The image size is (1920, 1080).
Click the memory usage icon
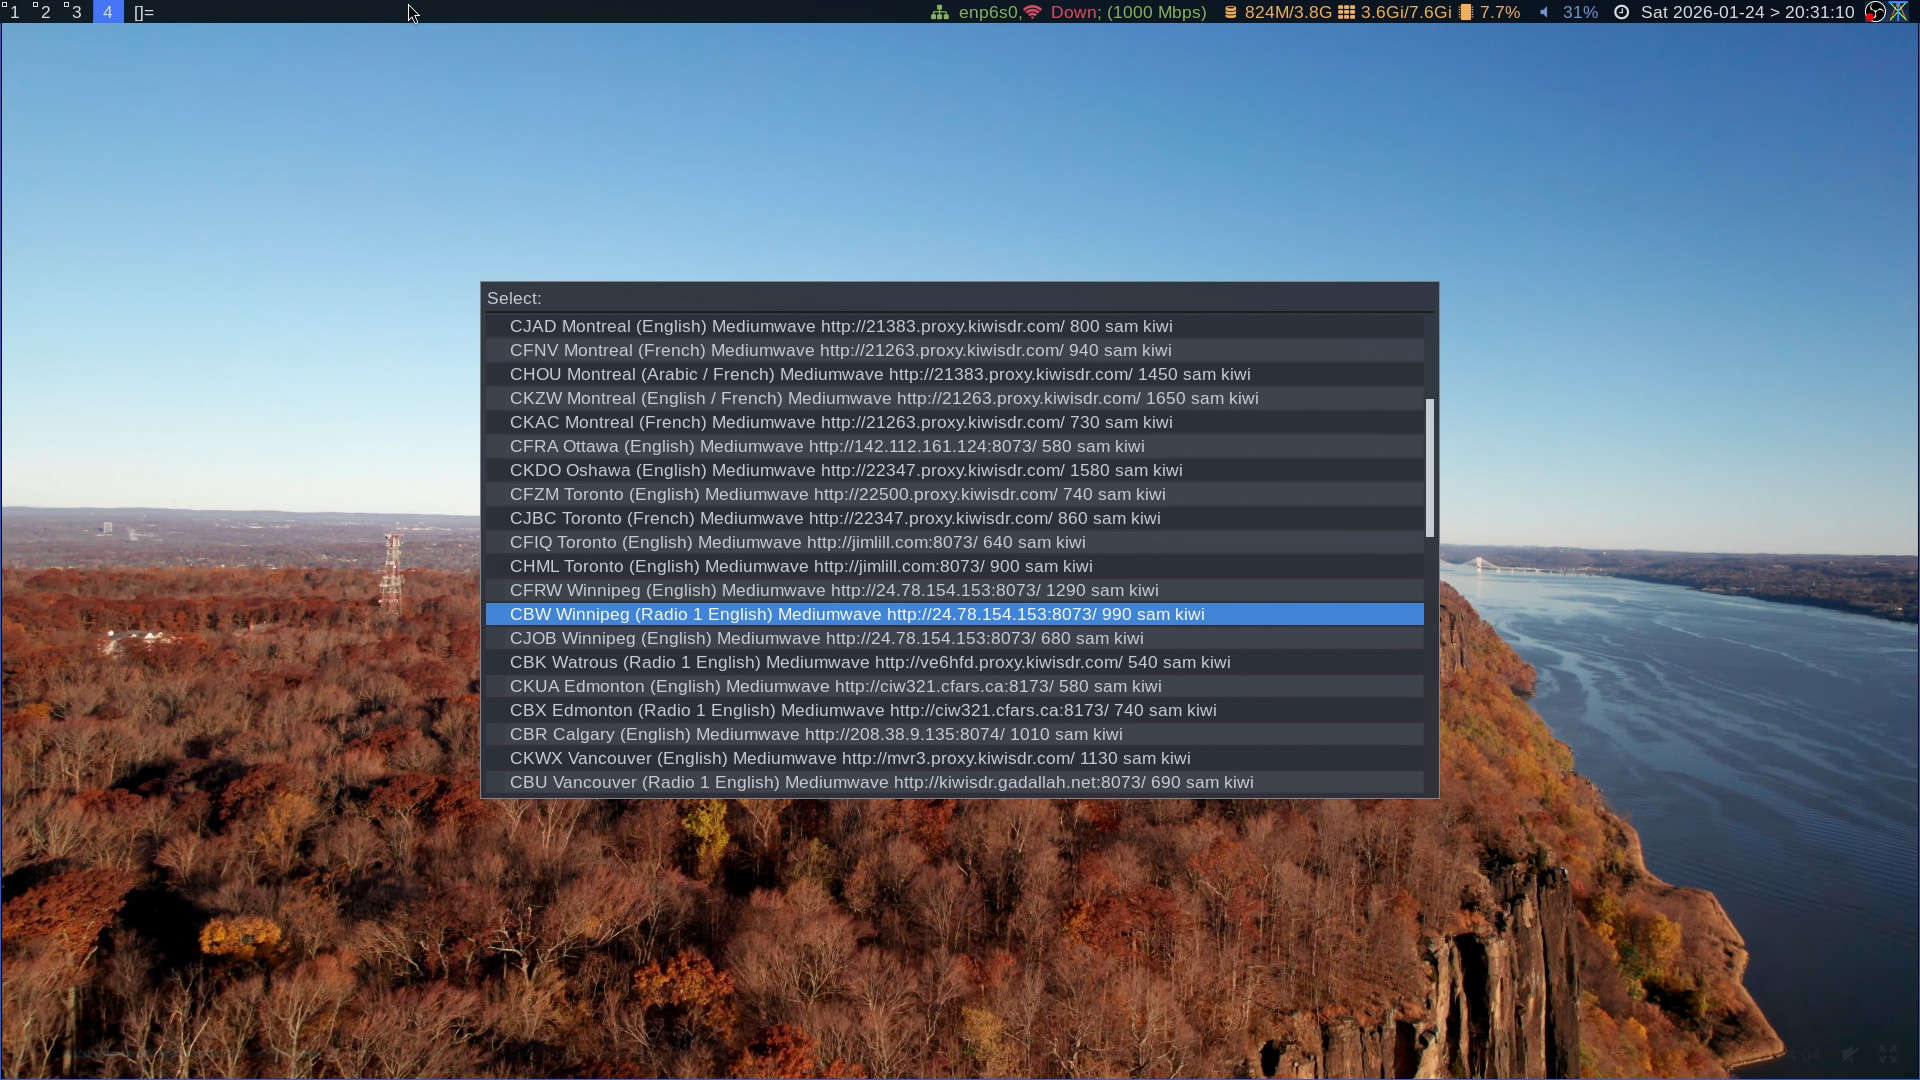click(x=1347, y=12)
